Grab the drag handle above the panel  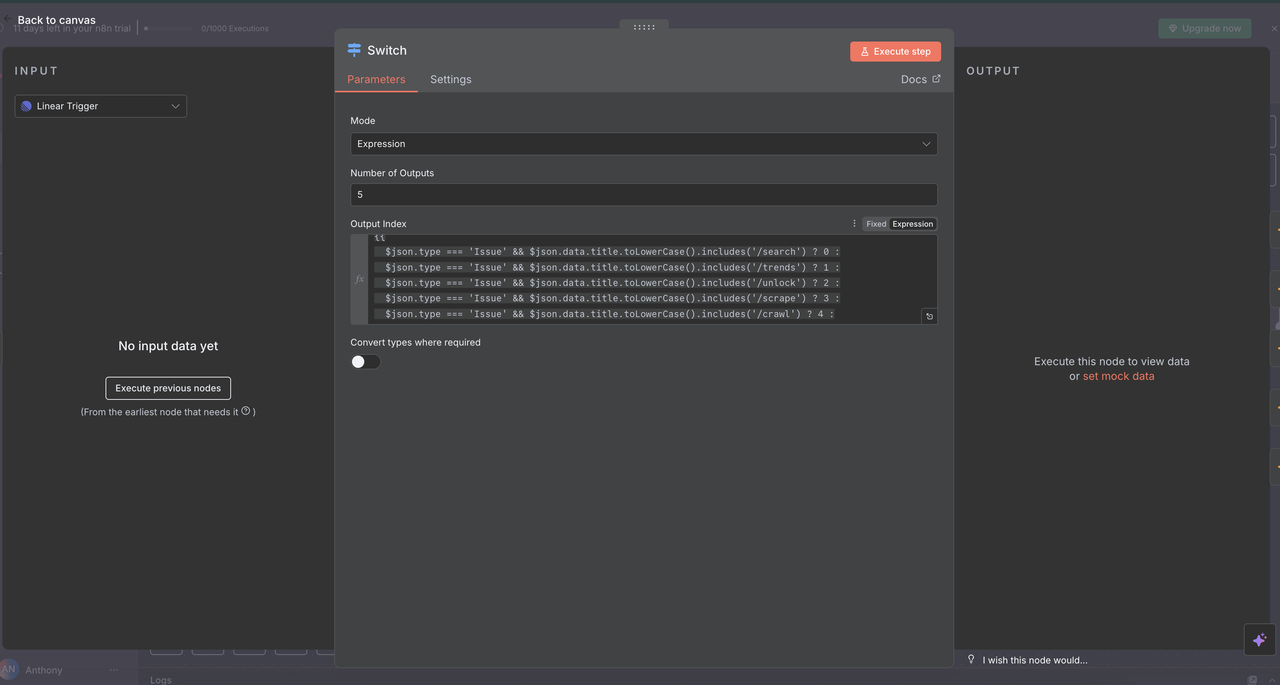coord(644,27)
